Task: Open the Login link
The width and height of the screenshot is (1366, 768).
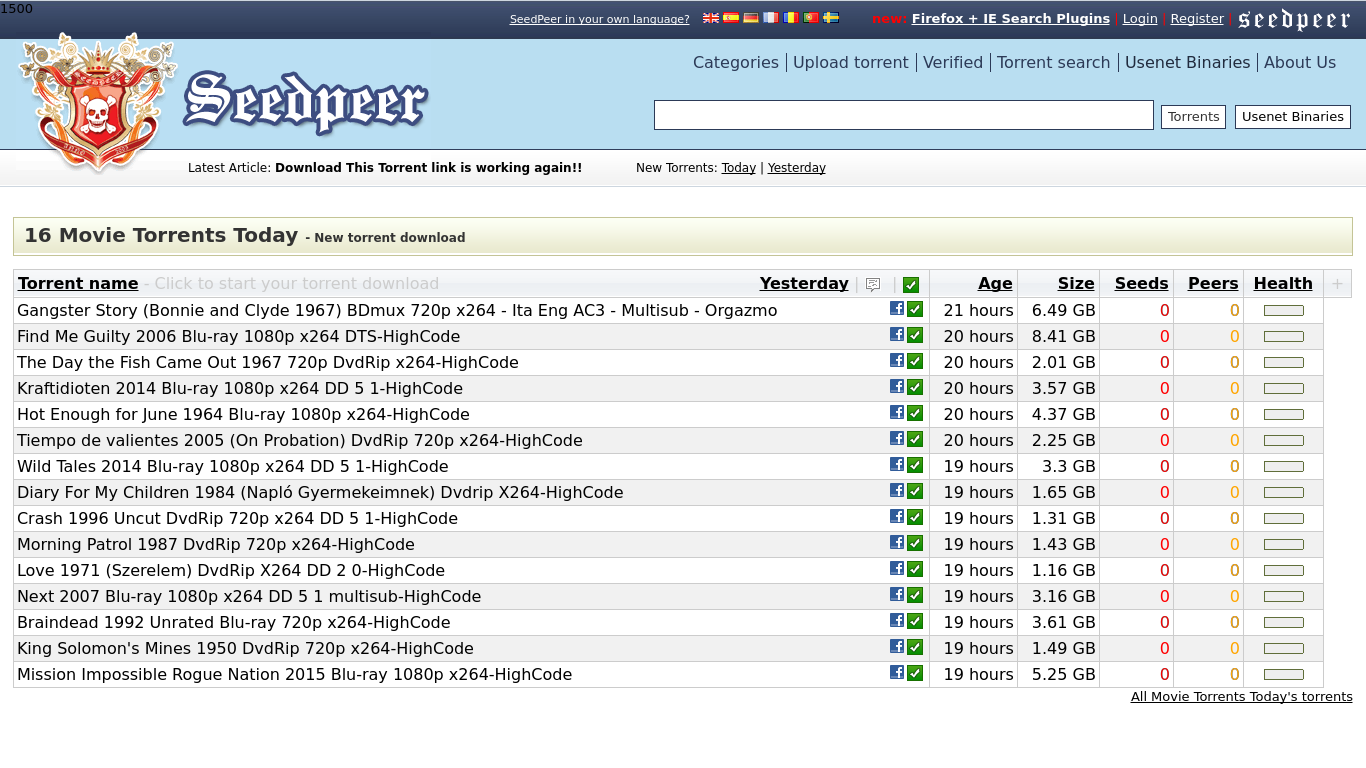Action: (1140, 19)
